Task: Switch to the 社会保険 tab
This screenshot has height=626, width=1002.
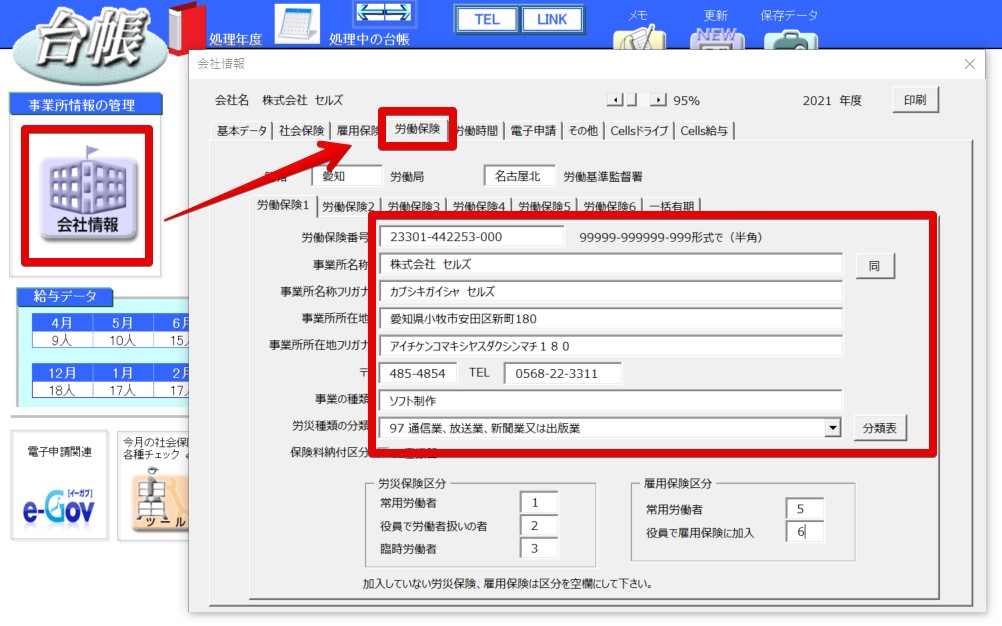Action: point(302,131)
